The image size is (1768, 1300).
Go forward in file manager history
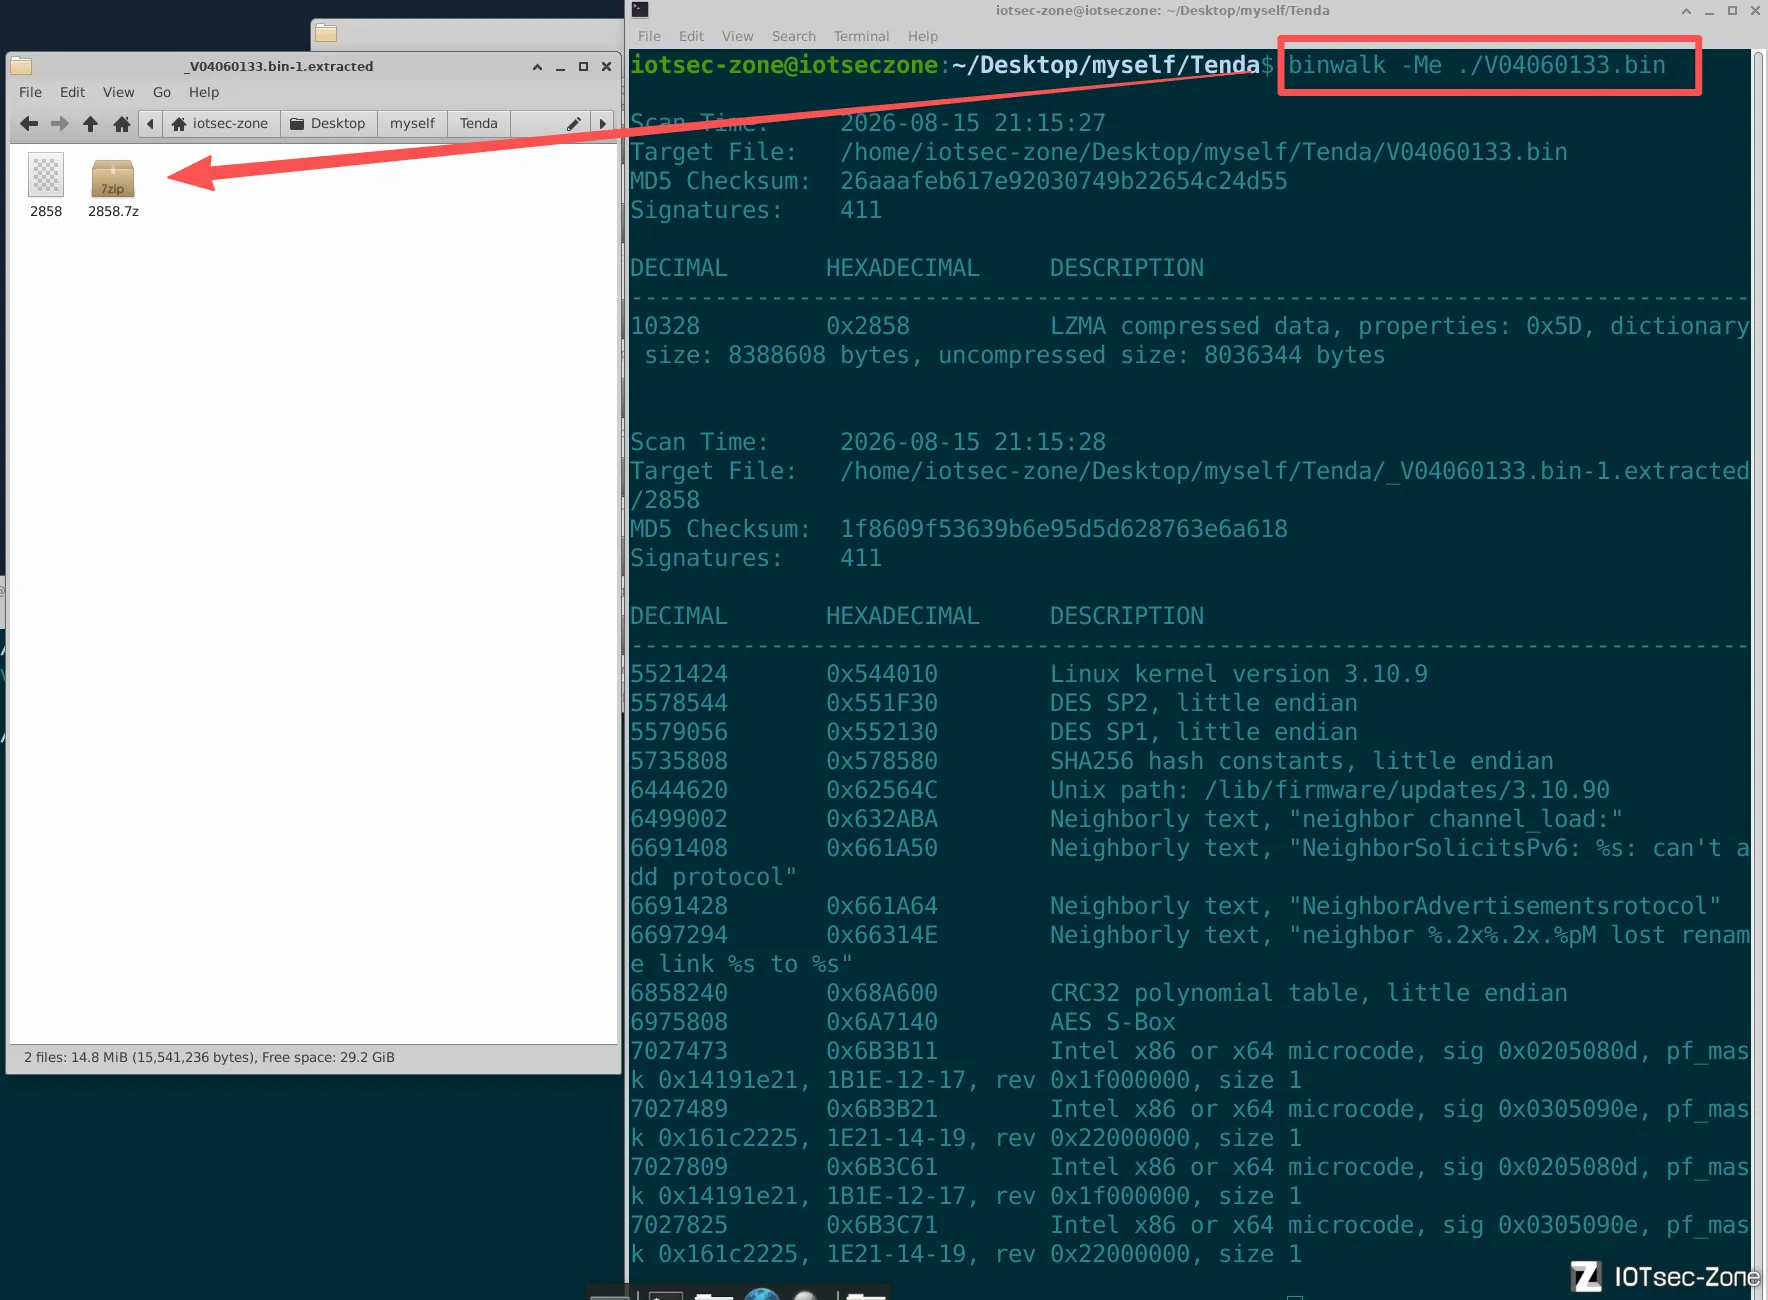60,124
